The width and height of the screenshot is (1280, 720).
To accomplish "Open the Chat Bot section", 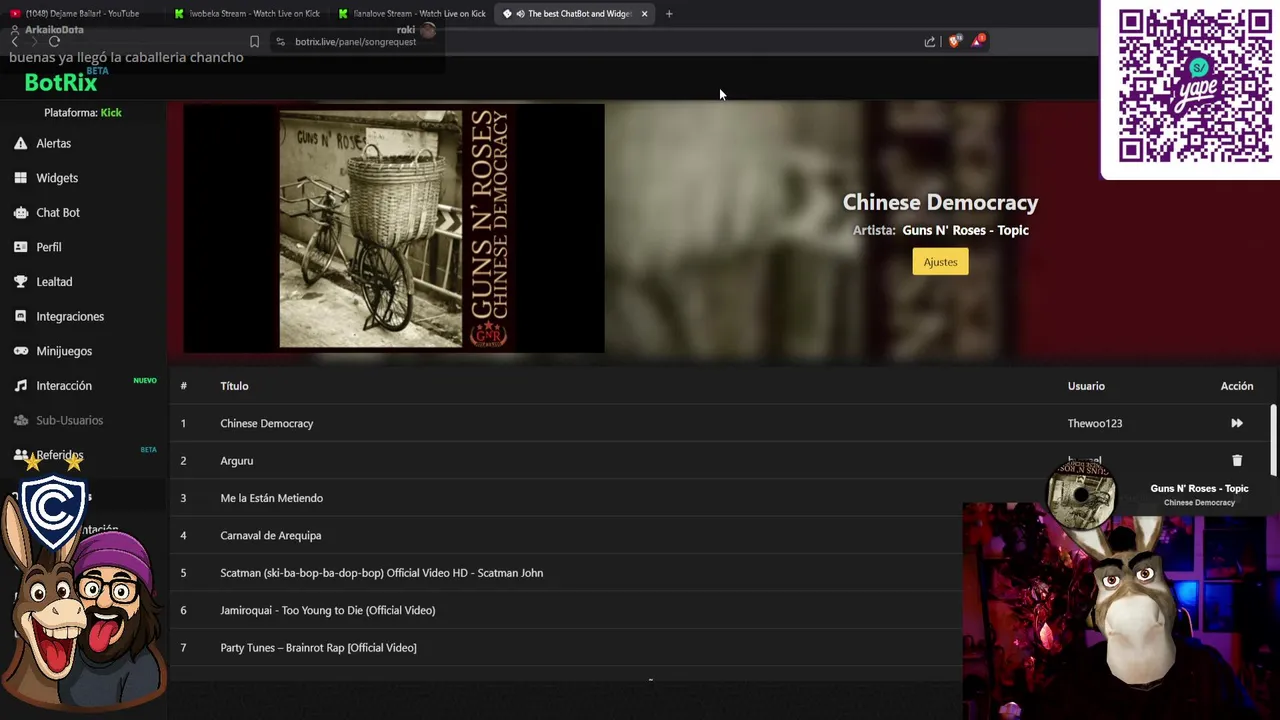I will [58, 212].
